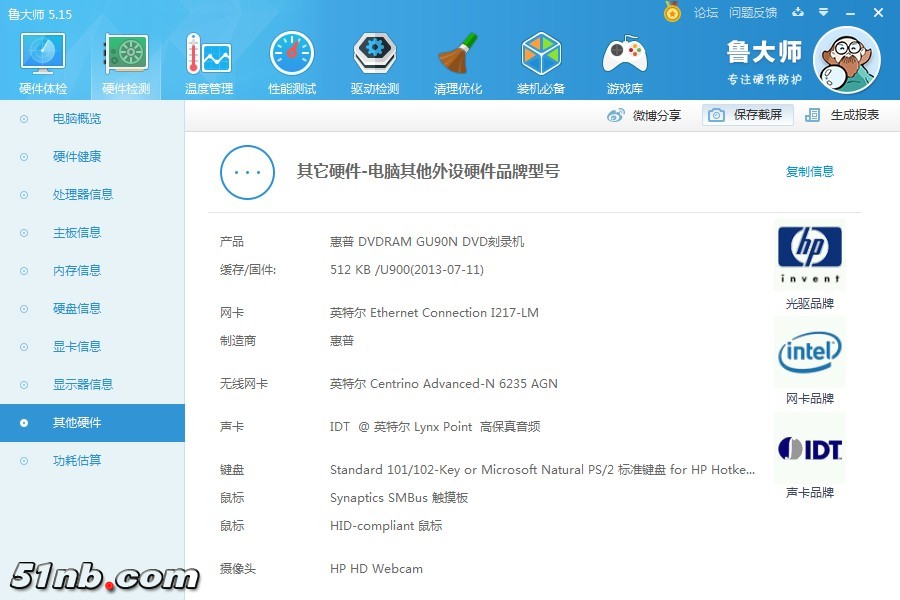Select 显卡信息 in the sidebar
Image resolution: width=900 pixels, height=600 pixels.
pyautogui.click(x=77, y=347)
